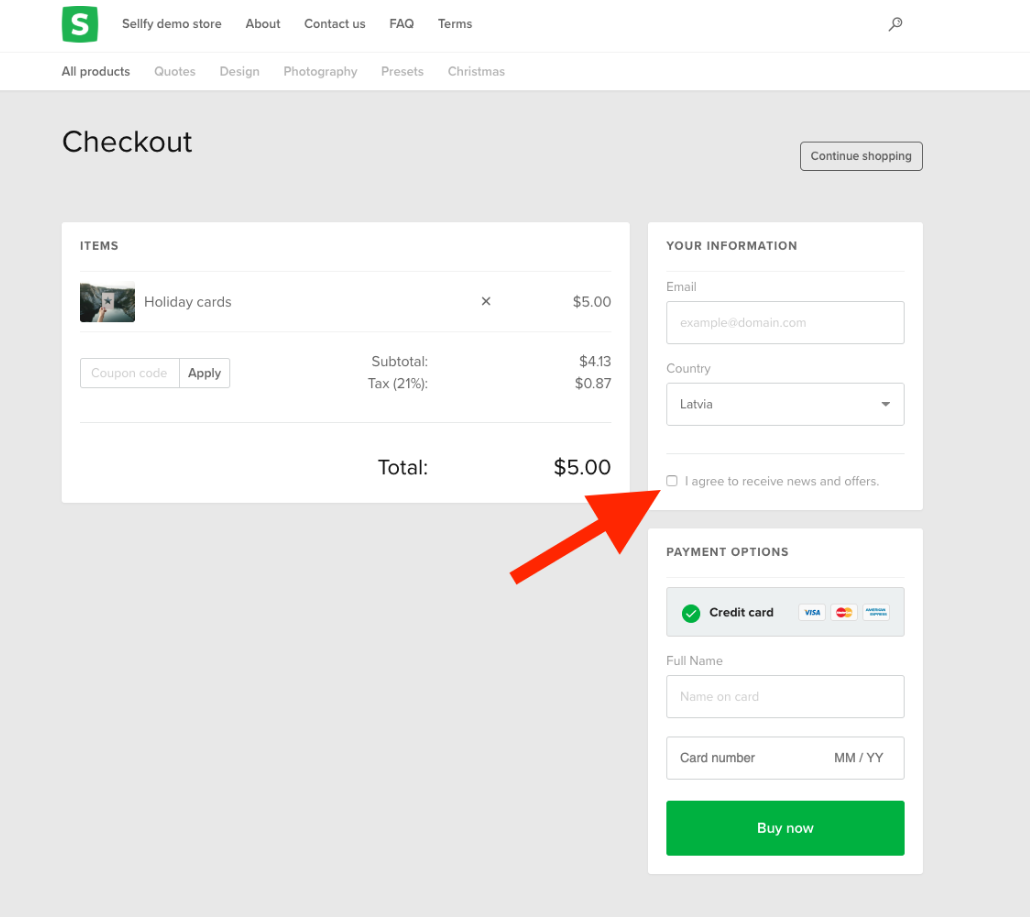Click the green checkmark beside Credit card
The height and width of the screenshot is (917, 1030).
pos(690,613)
